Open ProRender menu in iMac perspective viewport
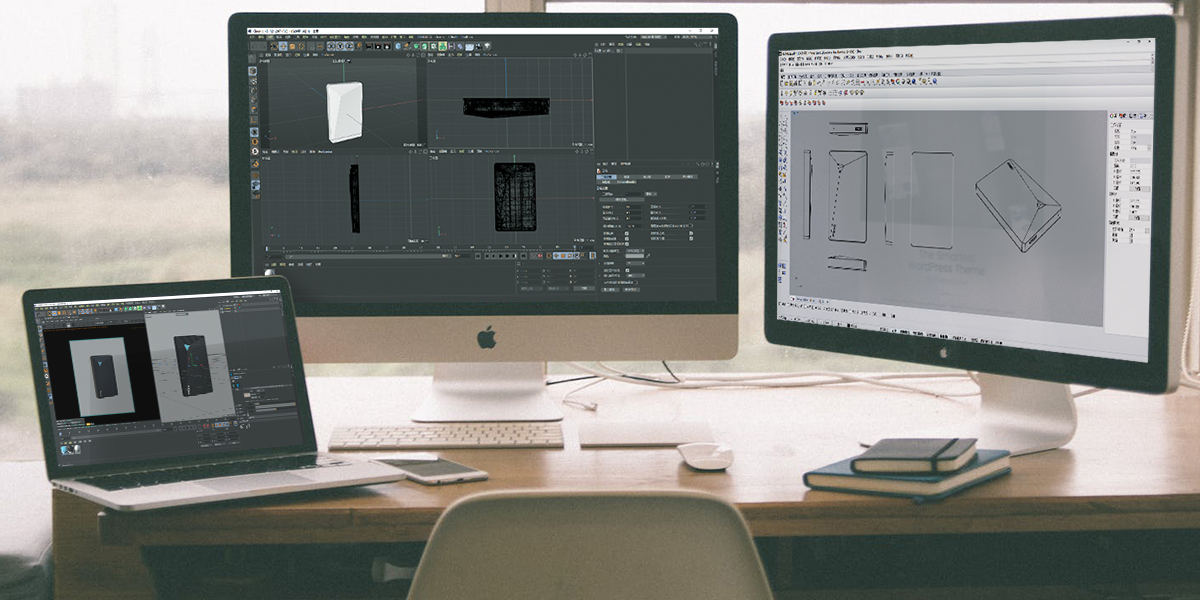The image size is (1200, 600). pyautogui.click(x=328, y=55)
